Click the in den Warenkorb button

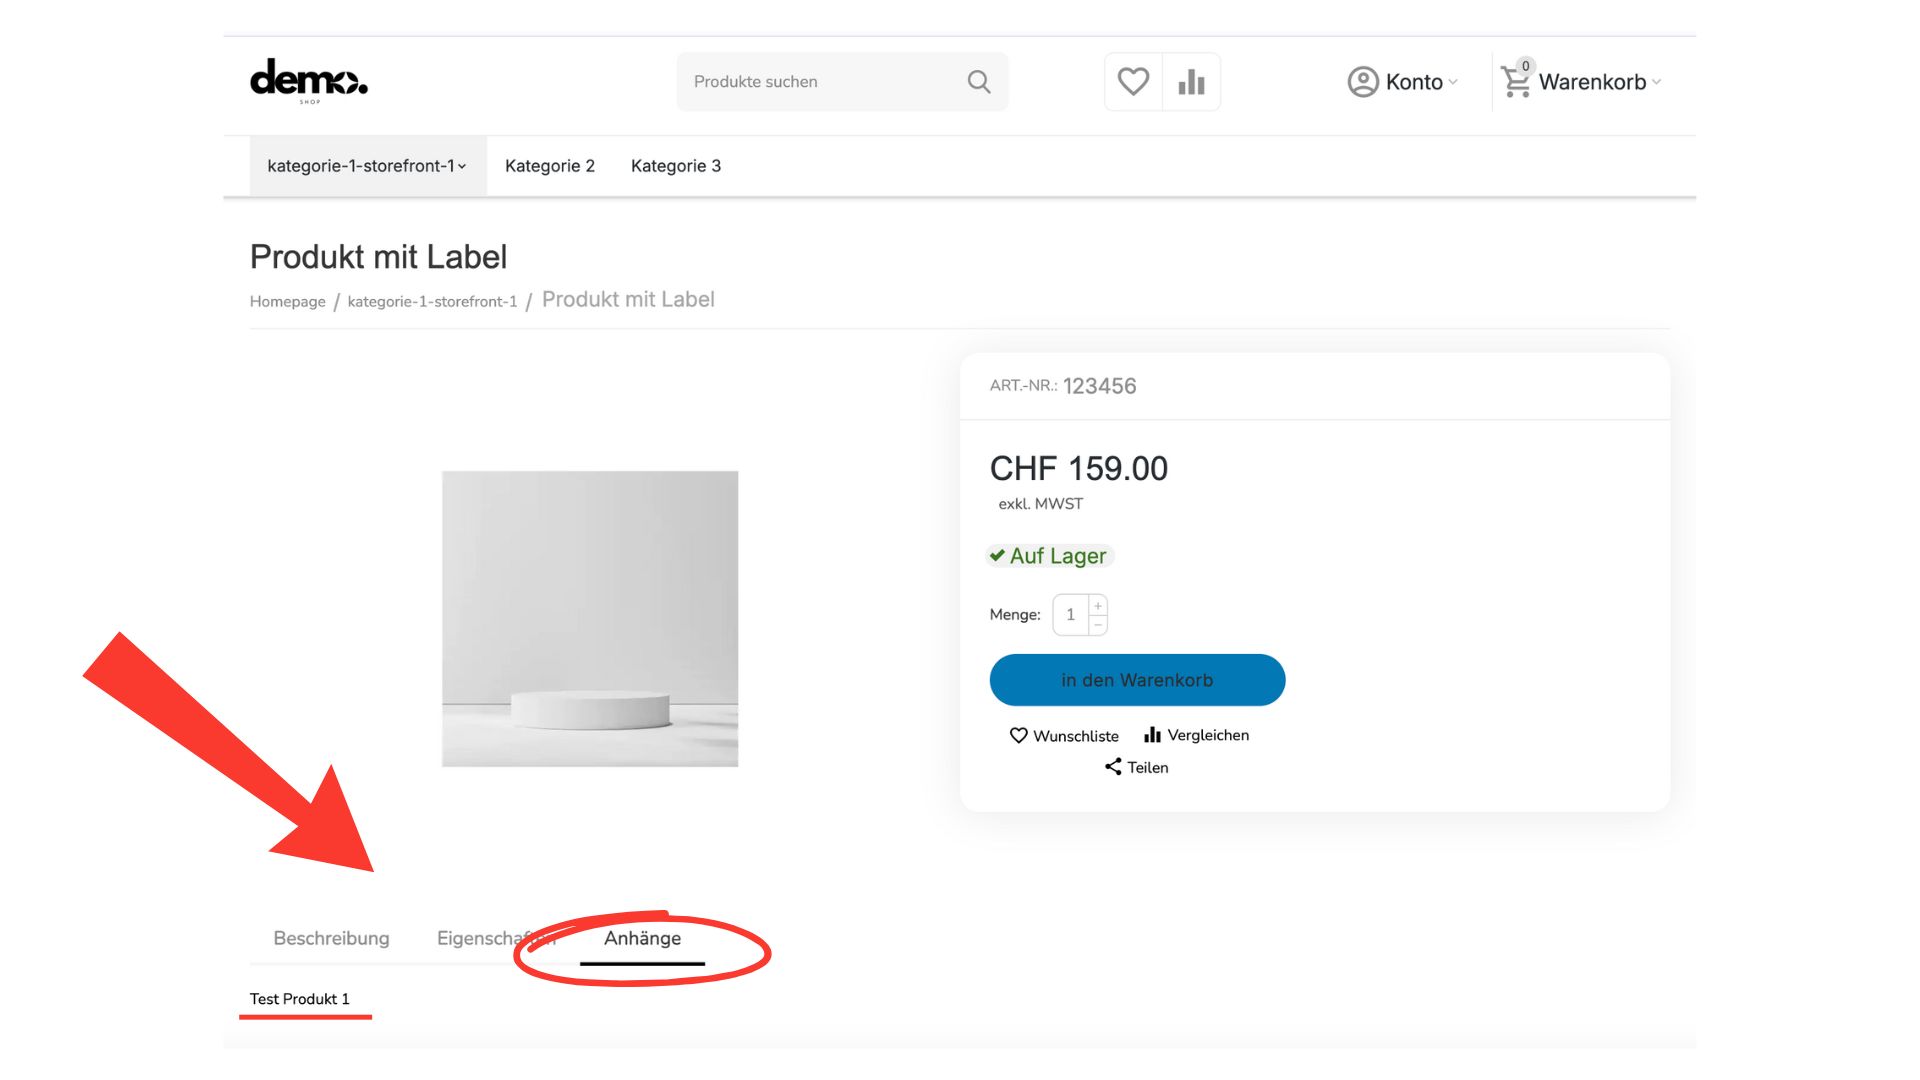(x=1137, y=680)
